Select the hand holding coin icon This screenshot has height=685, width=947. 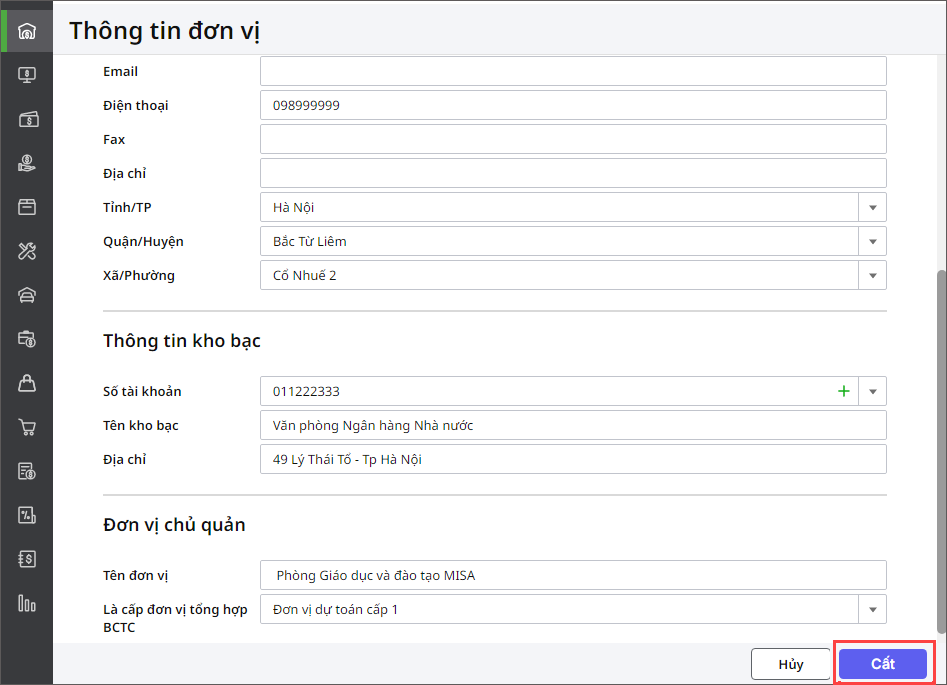pyautogui.click(x=27, y=163)
